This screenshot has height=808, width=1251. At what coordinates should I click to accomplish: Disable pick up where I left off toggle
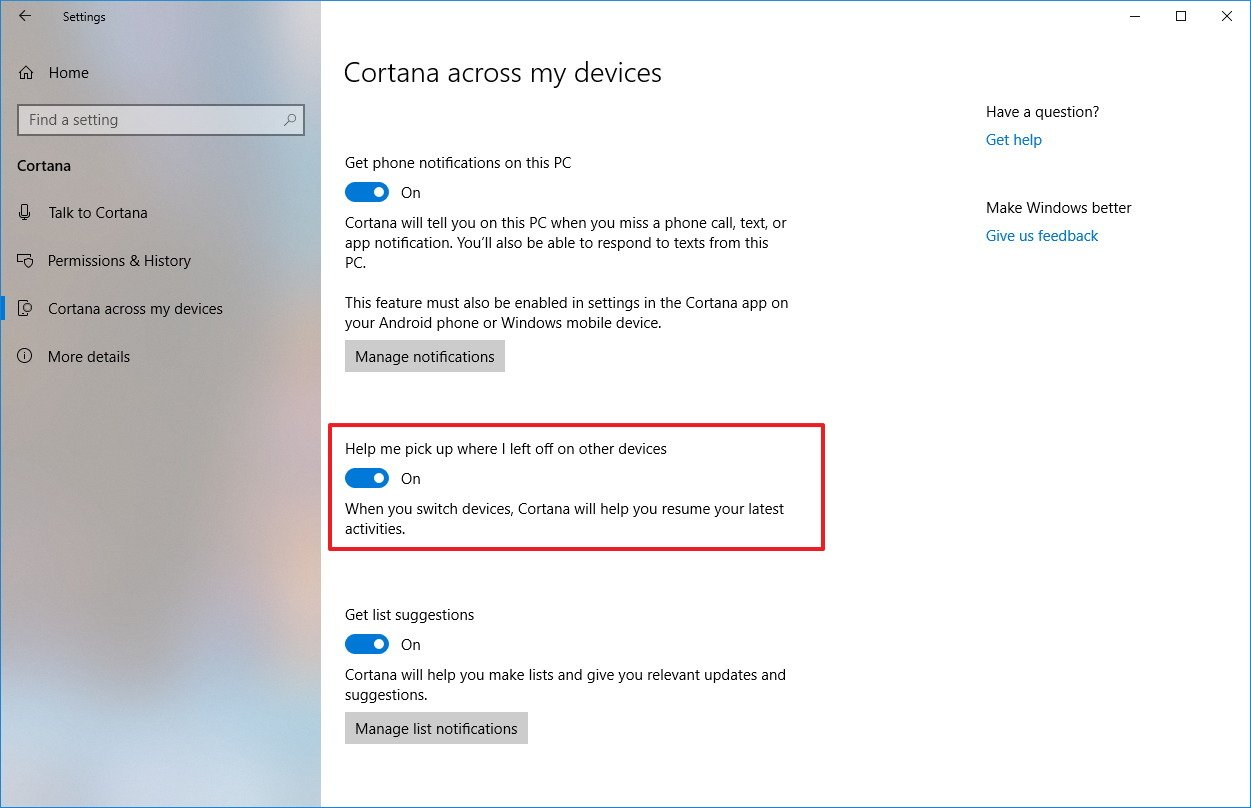[x=367, y=478]
